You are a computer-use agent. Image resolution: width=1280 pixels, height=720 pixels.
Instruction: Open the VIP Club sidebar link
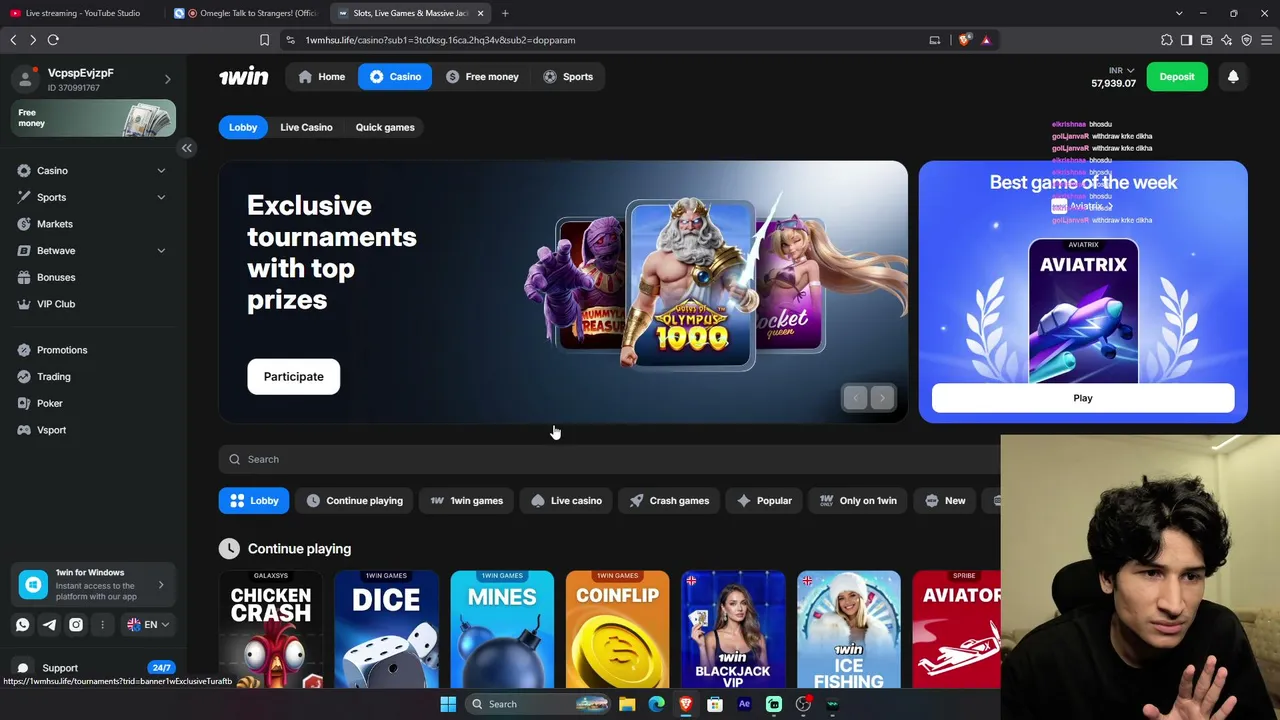pyautogui.click(x=56, y=304)
